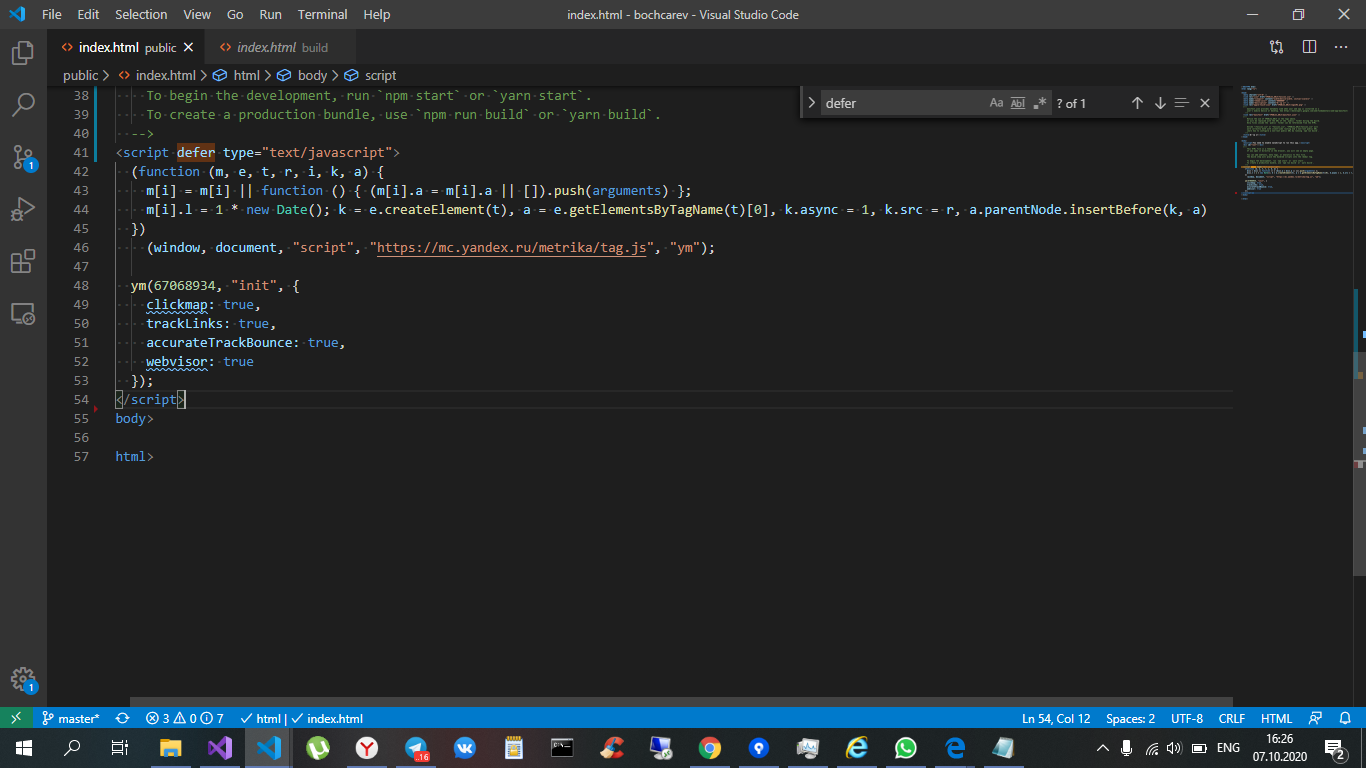The image size is (1366, 768).
Task: Click the html check in status bar
Action: pyautogui.click(x=261, y=718)
